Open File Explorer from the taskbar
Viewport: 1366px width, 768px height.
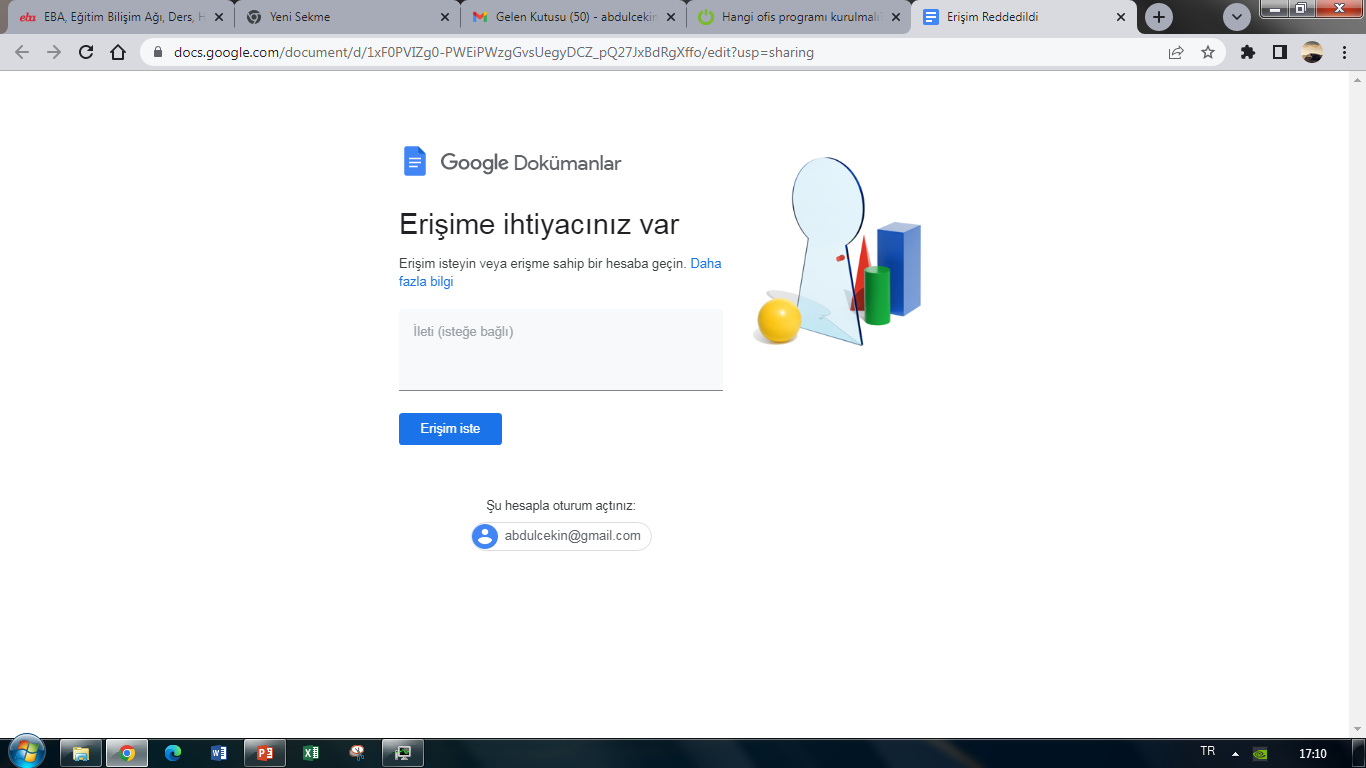pyautogui.click(x=81, y=753)
